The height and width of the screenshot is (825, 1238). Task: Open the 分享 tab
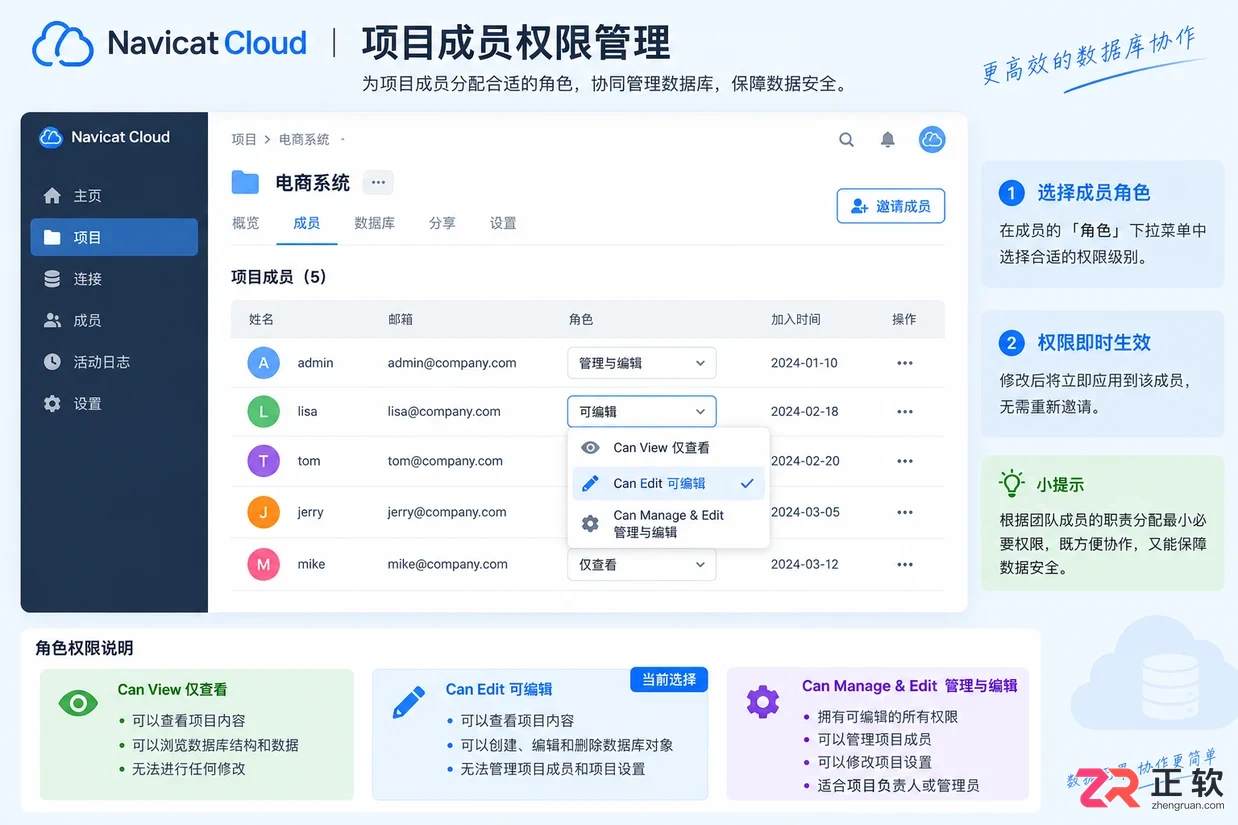(442, 223)
